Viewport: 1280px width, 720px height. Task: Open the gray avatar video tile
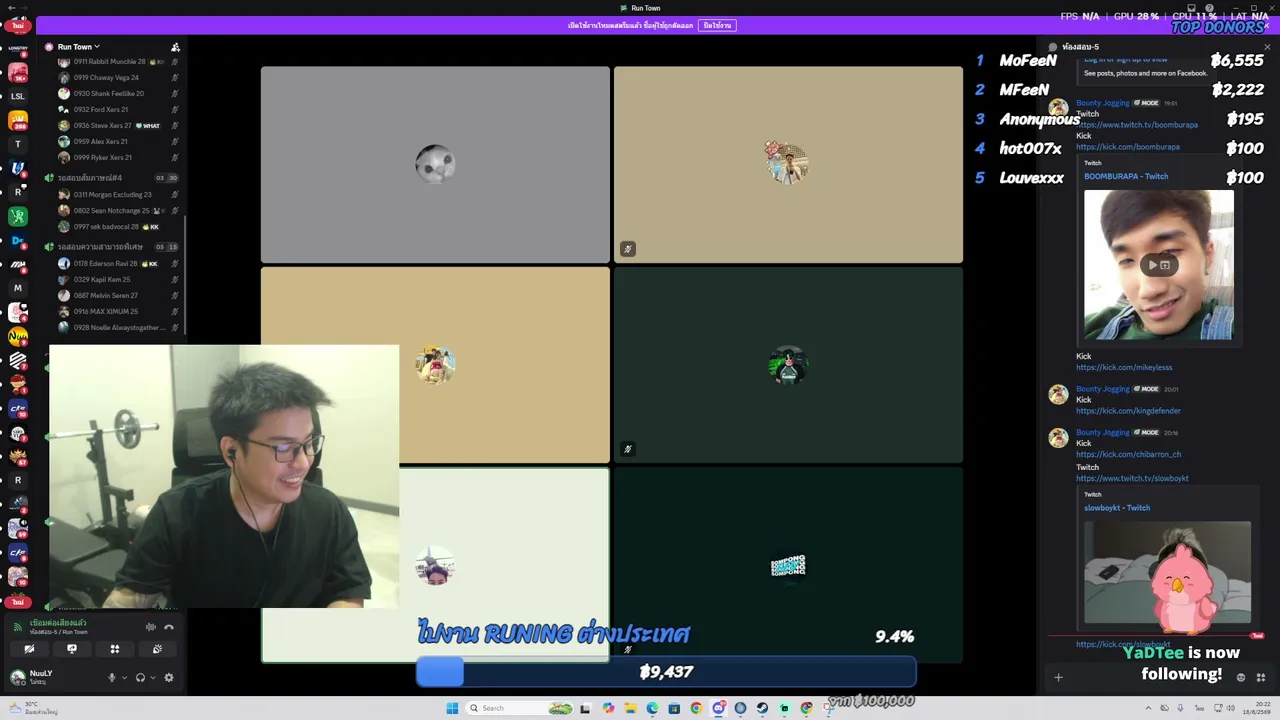pos(435,164)
